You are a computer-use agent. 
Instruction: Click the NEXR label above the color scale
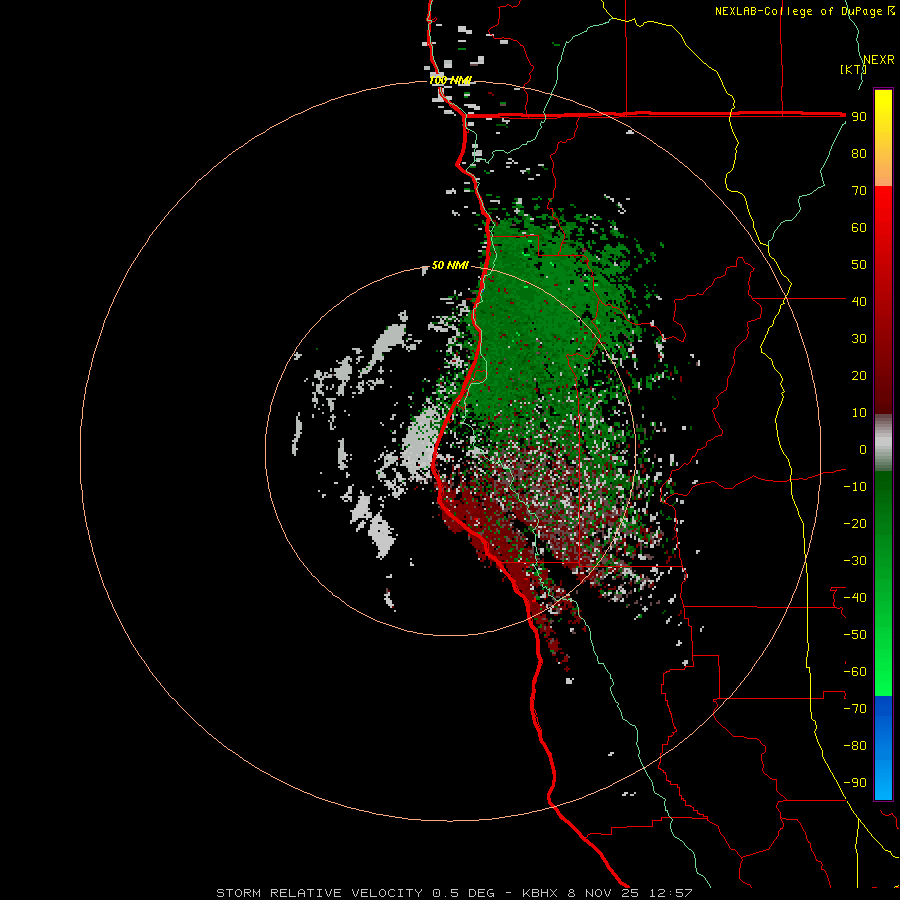pos(878,59)
